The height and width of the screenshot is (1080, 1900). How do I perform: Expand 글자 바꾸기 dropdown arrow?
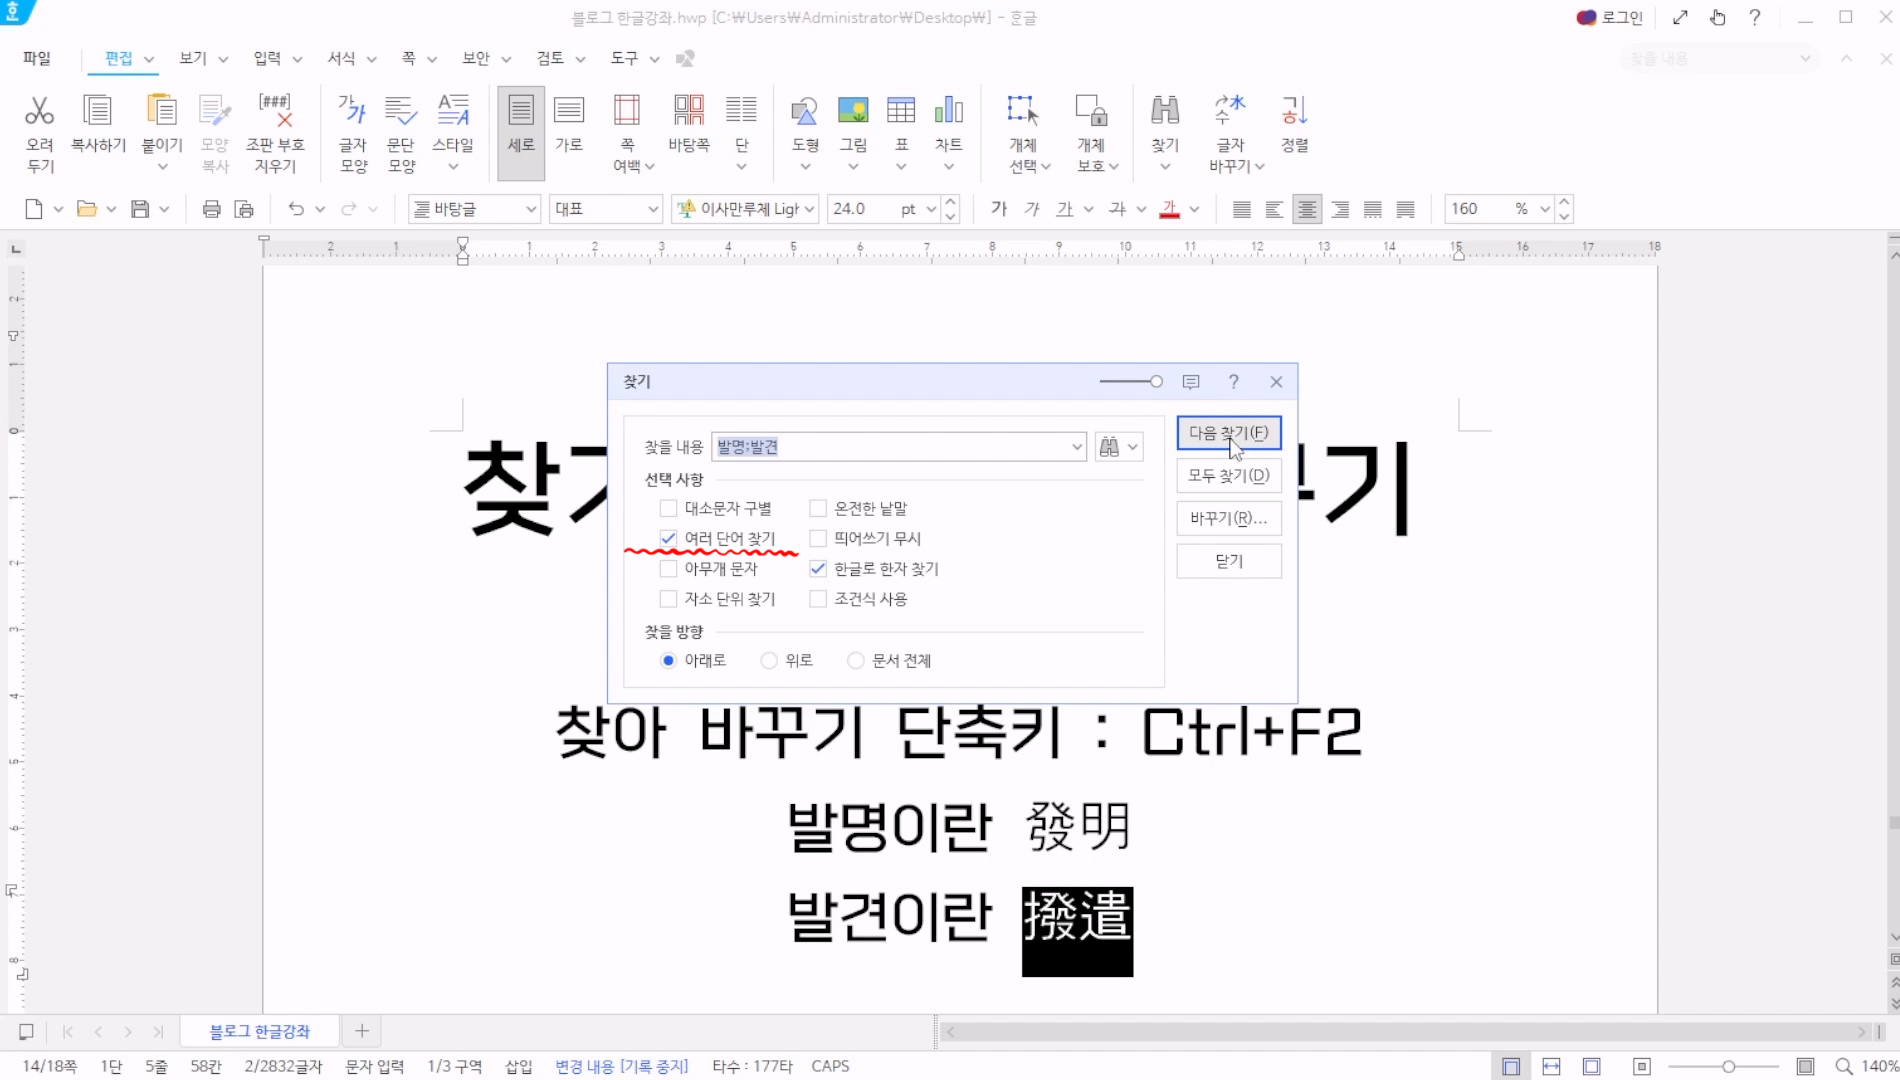coord(1260,167)
